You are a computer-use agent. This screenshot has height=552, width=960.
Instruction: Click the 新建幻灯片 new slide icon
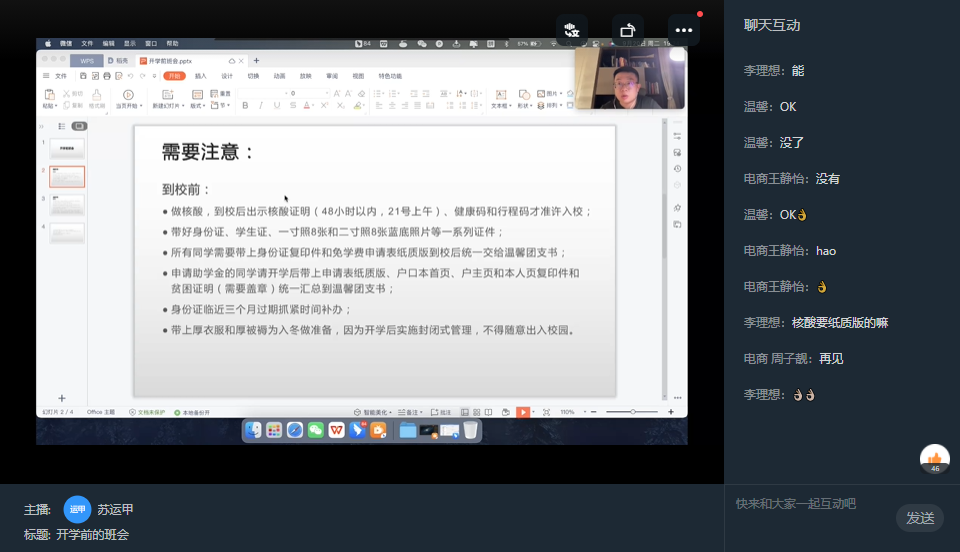[167, 95]
